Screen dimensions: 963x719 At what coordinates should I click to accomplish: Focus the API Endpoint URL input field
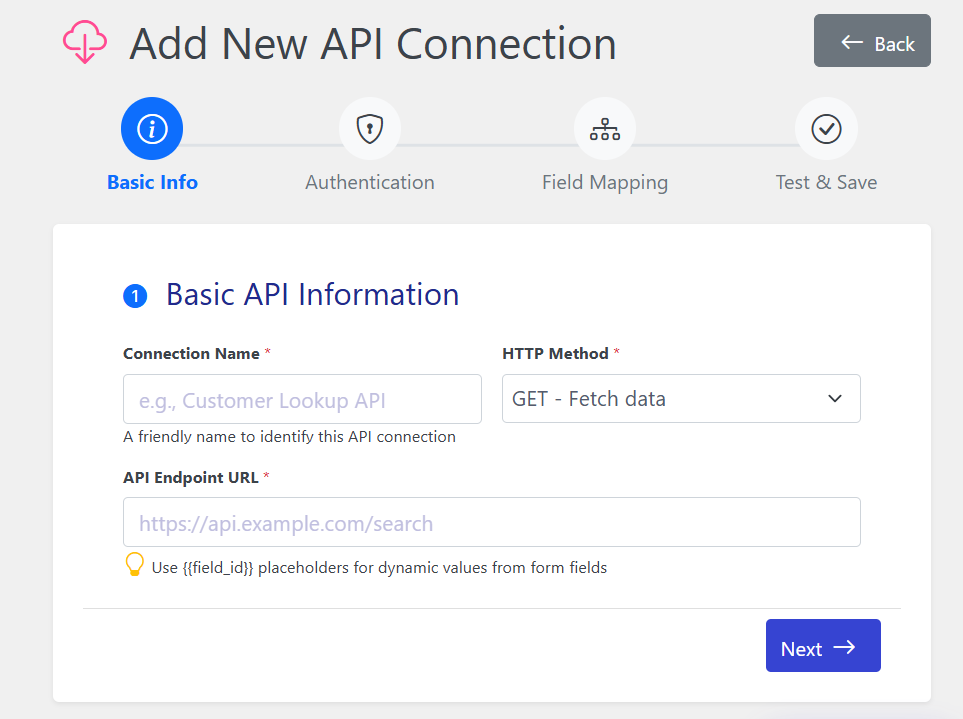(x=492, y=522)
